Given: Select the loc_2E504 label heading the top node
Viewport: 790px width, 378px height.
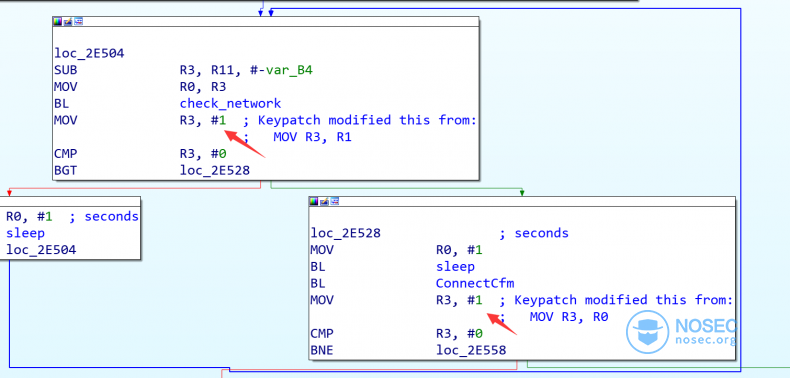Looking at the screenshot, I should [x=89, y=53].
